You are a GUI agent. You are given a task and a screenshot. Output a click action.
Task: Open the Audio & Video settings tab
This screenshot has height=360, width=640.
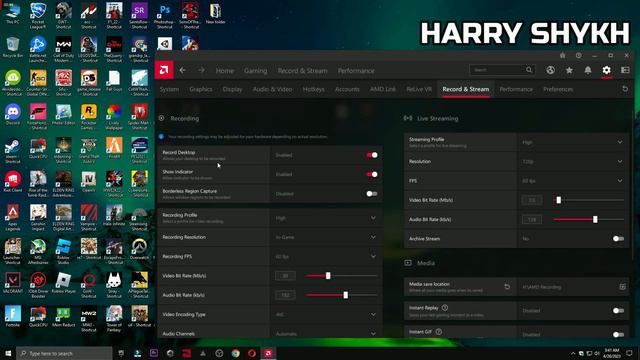[x=272, y=89]
